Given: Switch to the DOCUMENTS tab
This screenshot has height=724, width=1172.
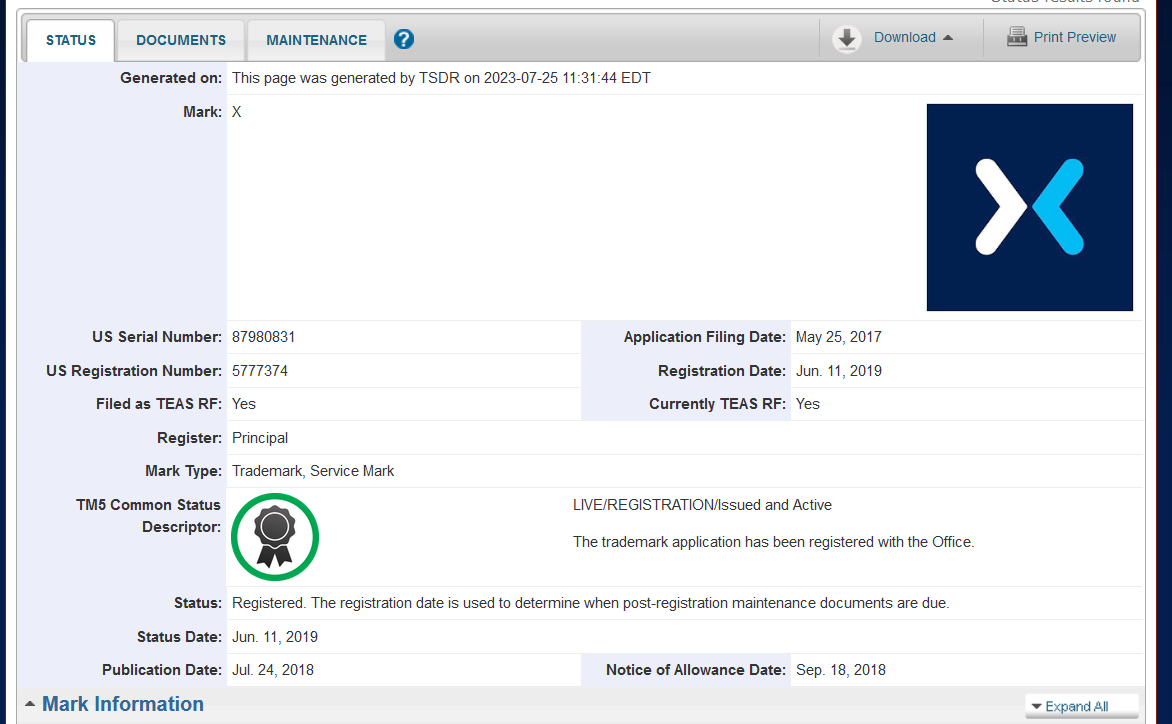Looking at the screenshot, I should pos(181,40).
